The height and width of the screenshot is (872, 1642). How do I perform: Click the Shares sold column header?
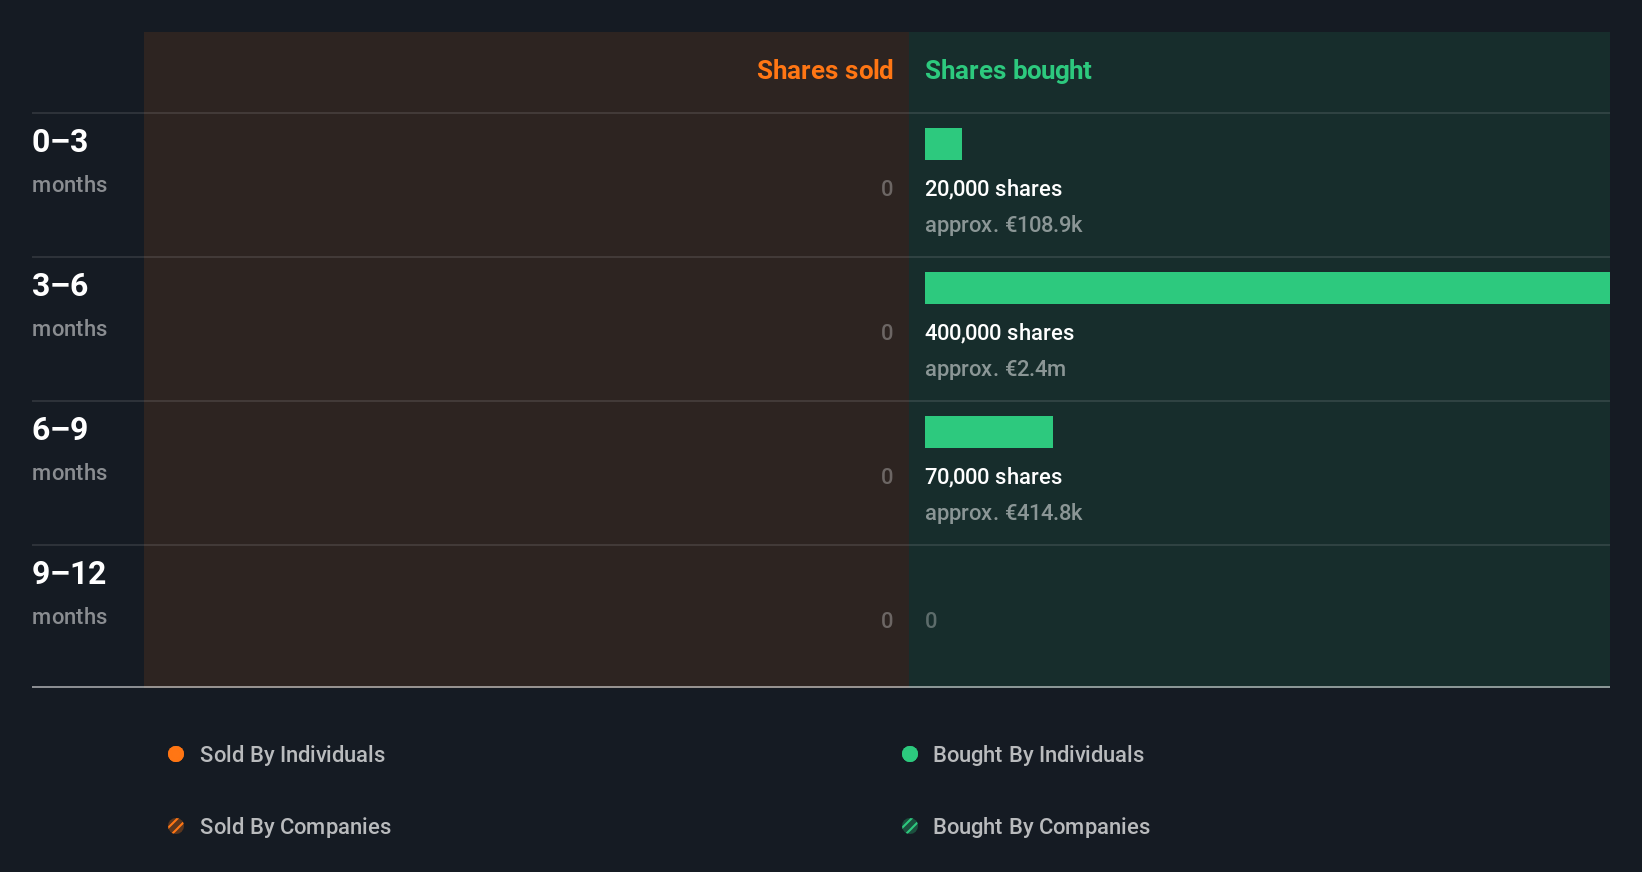pyautogui.click(x=825, y=70)
